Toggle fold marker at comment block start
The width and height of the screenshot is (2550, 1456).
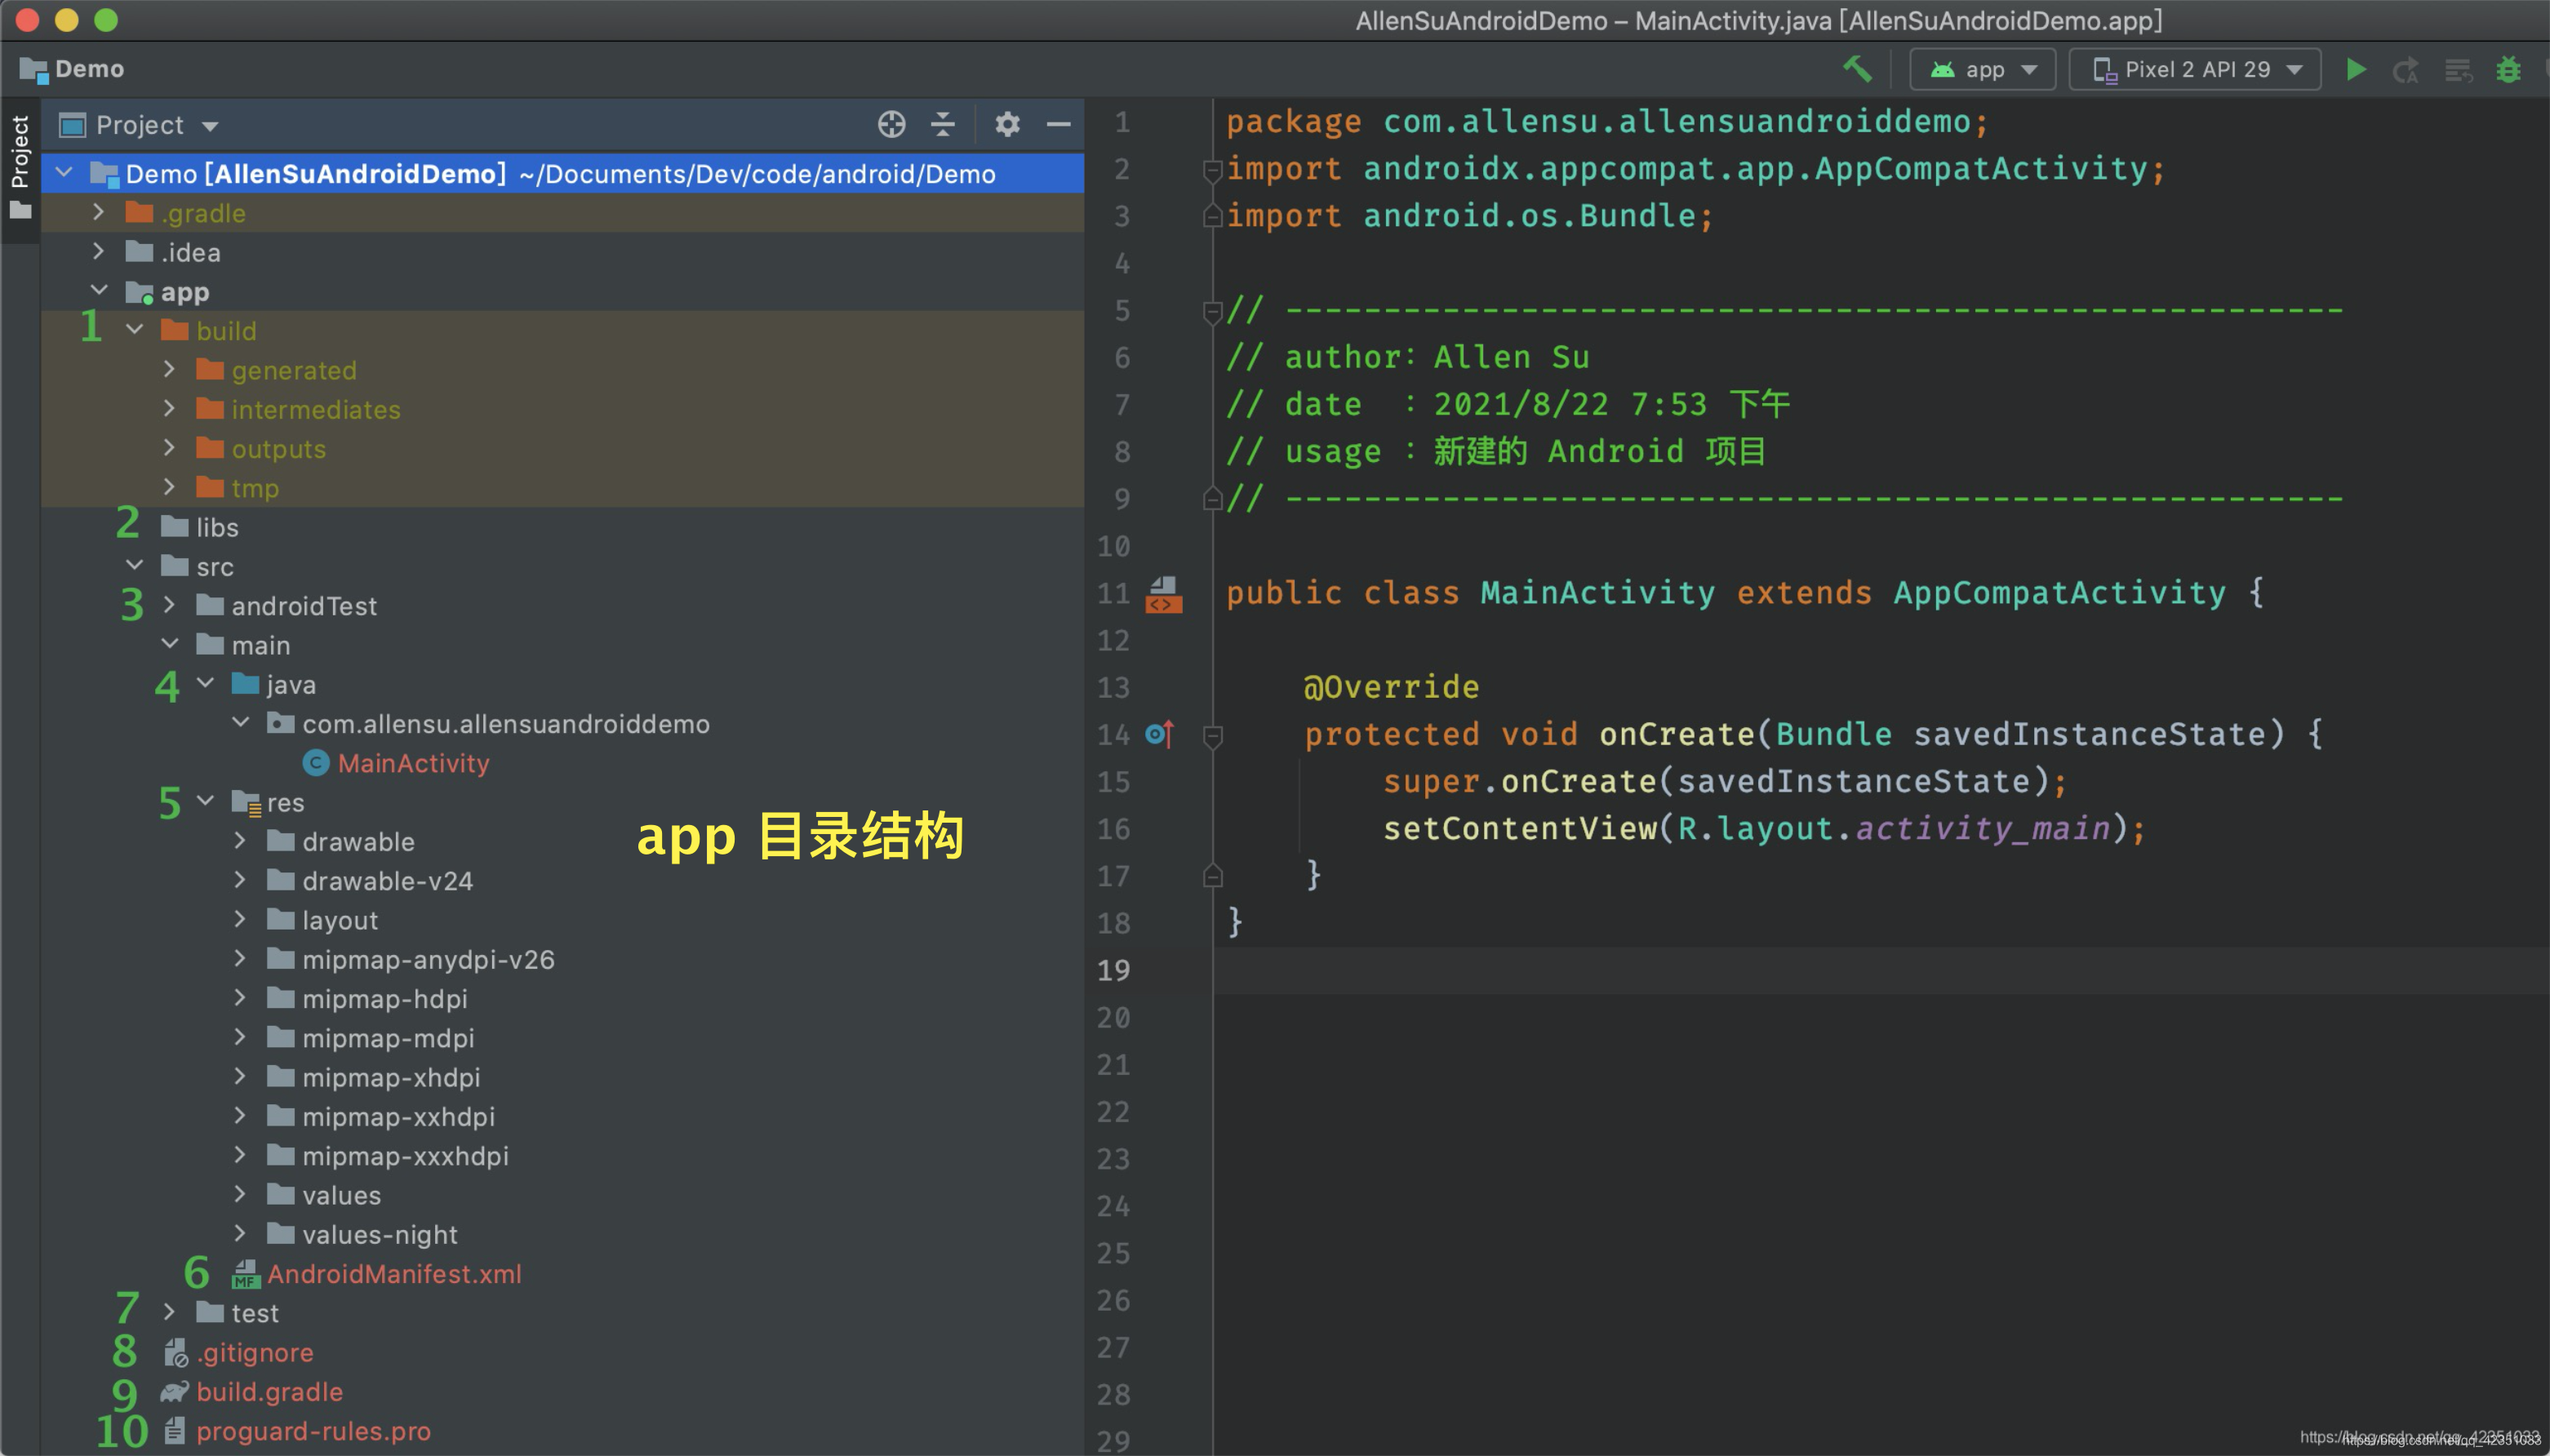coord(1212,312)
